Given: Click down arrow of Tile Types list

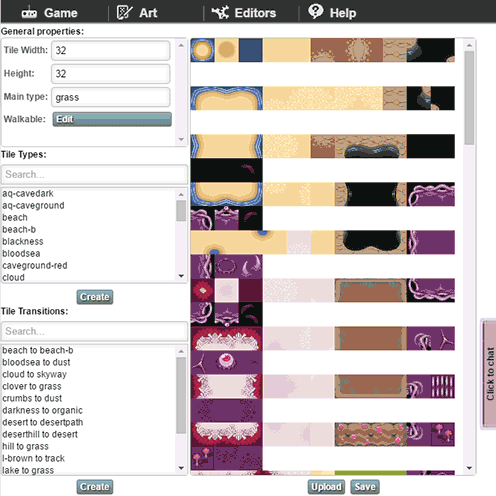Looking at the screenshot, I should click(181, 276).
